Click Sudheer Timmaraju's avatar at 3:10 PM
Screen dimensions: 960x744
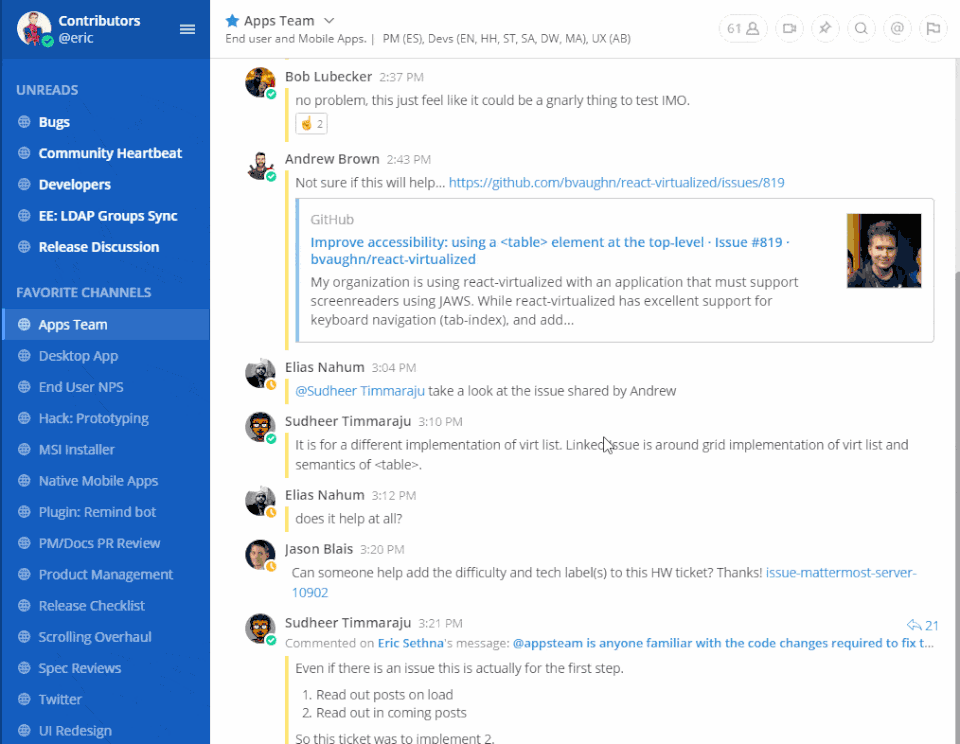click(260, 427)
